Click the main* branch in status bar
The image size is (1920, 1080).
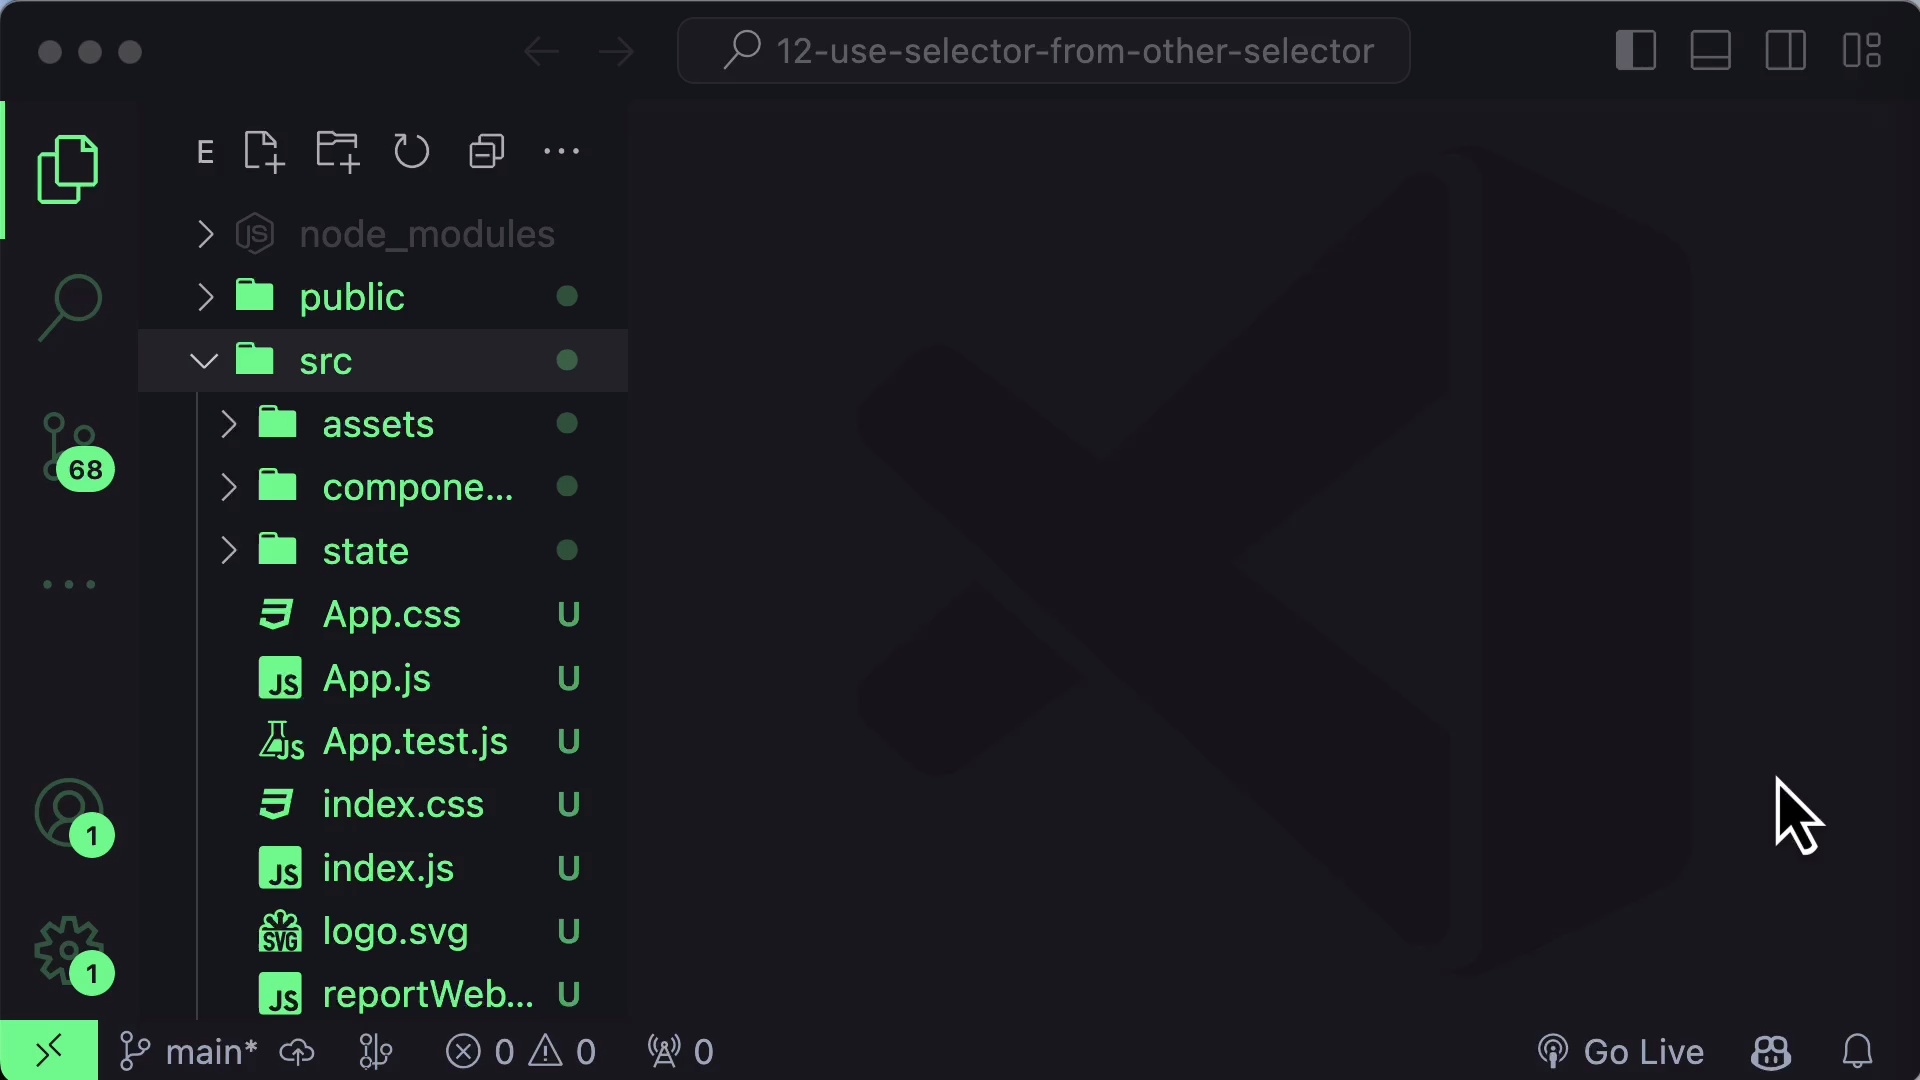(189, 1052)
